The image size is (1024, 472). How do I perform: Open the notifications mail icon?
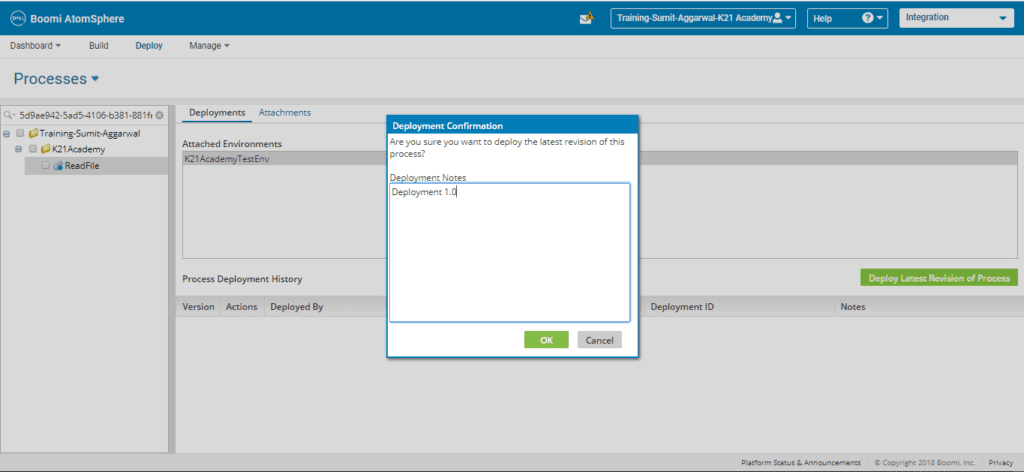[x=586, y=18]
